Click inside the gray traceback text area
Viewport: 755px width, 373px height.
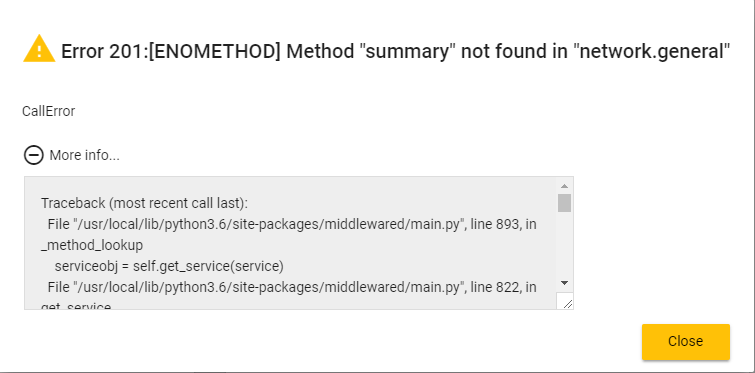[291, 243]
